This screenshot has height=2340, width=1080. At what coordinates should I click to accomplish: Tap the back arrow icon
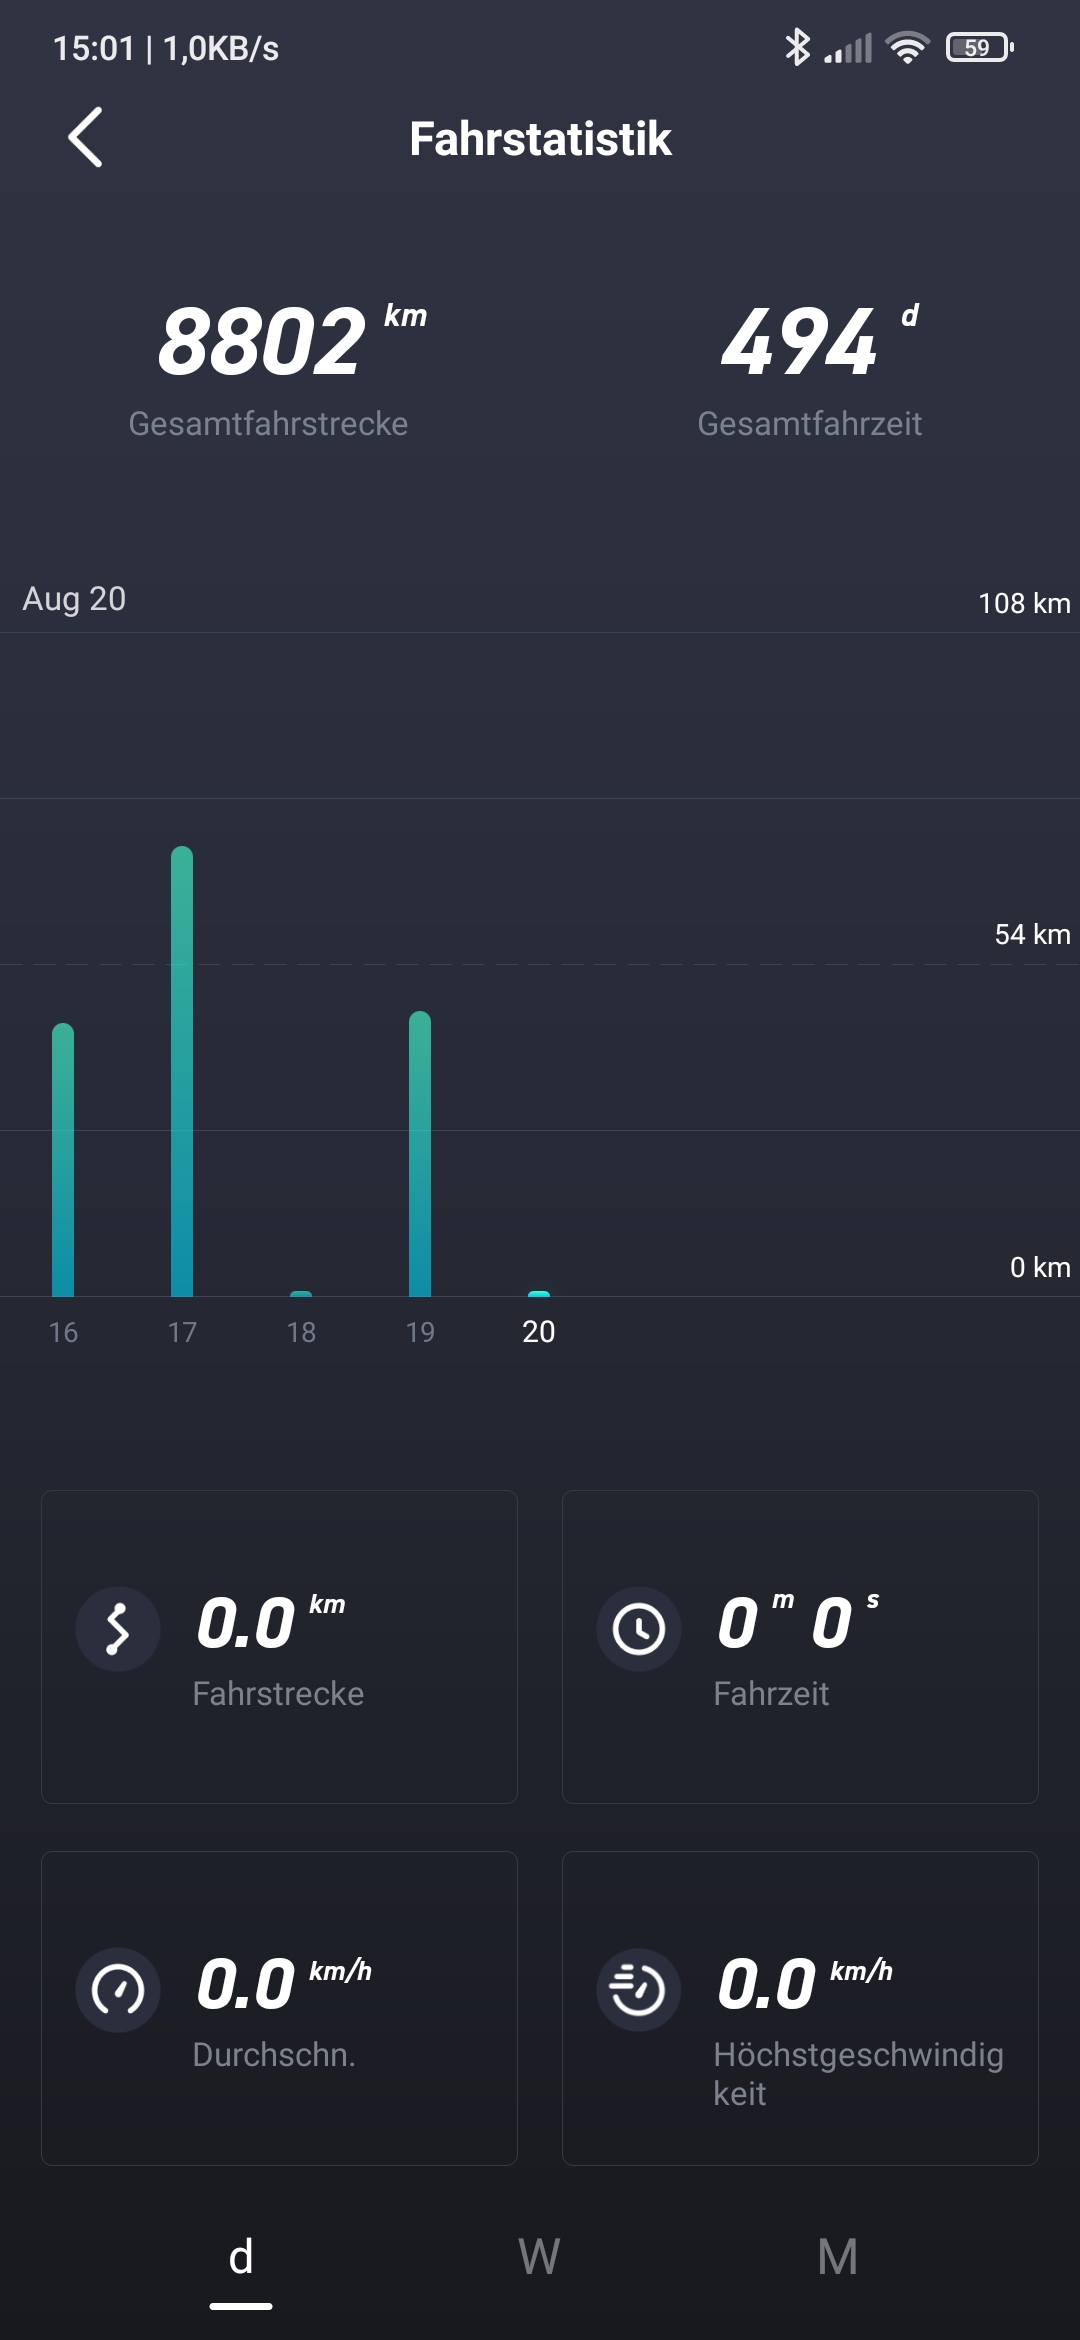tap(86, 137)
